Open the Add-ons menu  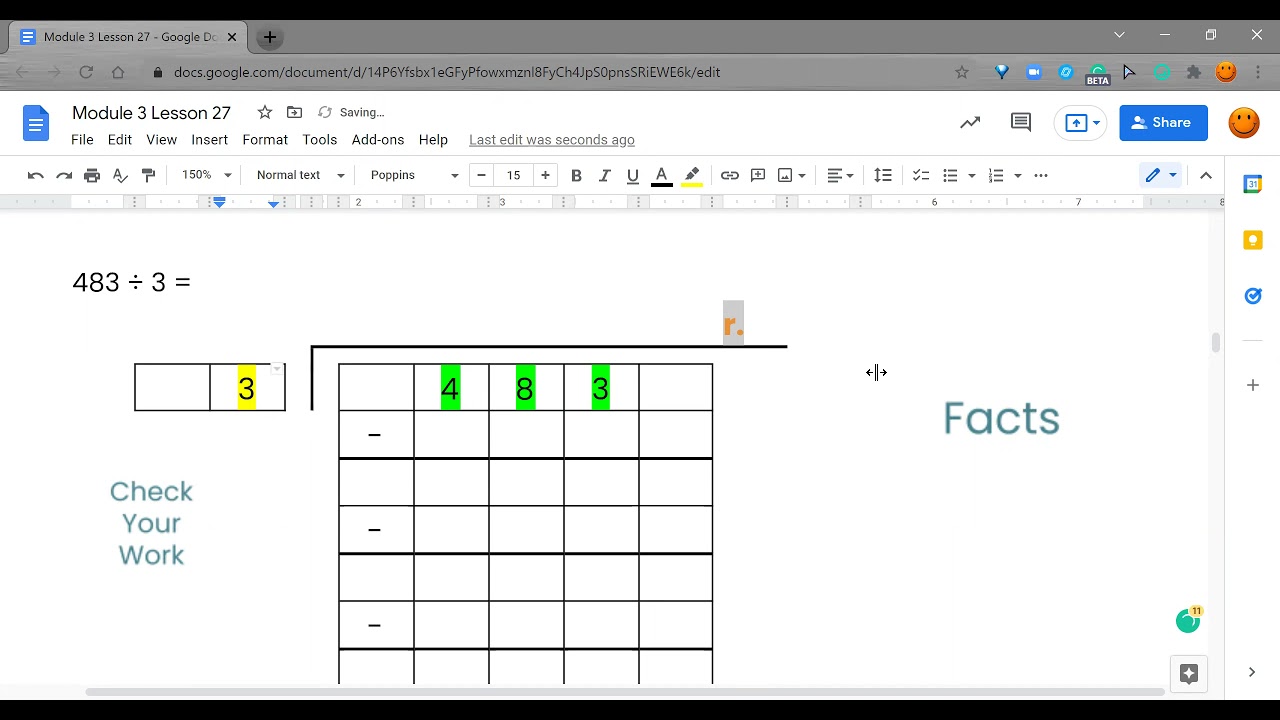[x=378, y=140]
